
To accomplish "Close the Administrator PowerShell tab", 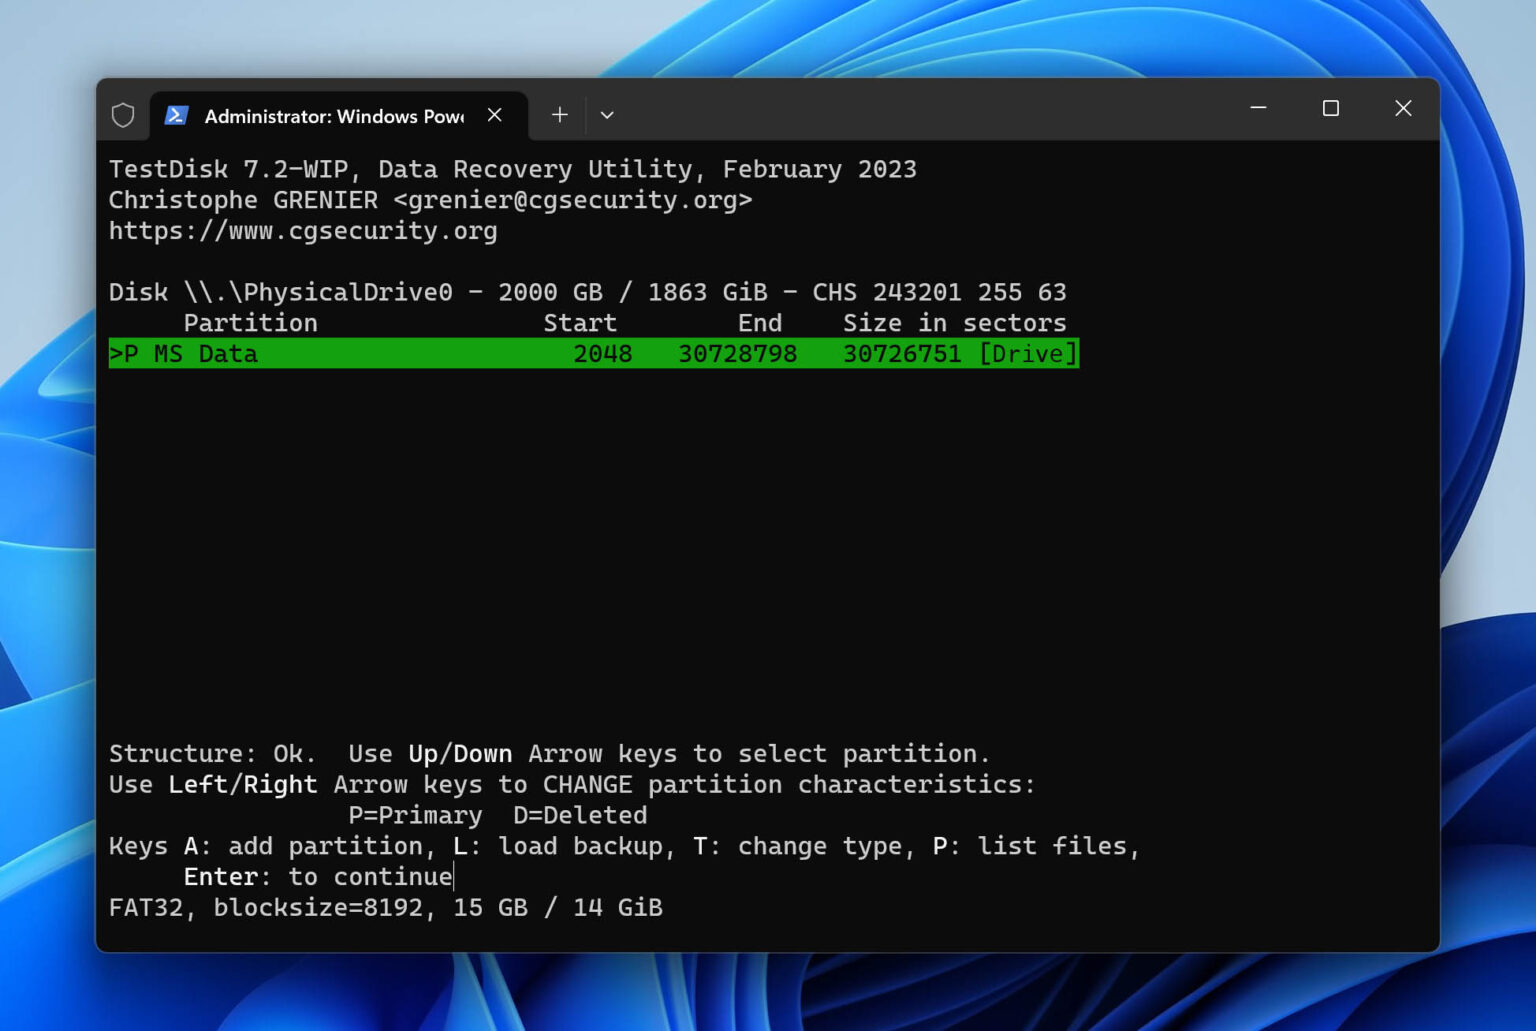I will [495, 115].
